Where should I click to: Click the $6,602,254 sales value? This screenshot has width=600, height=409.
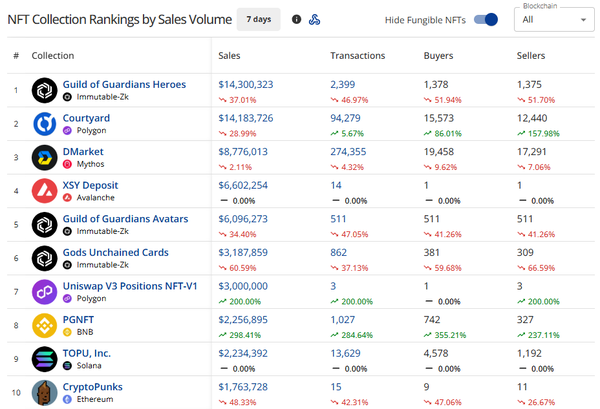tap(243, 186)
